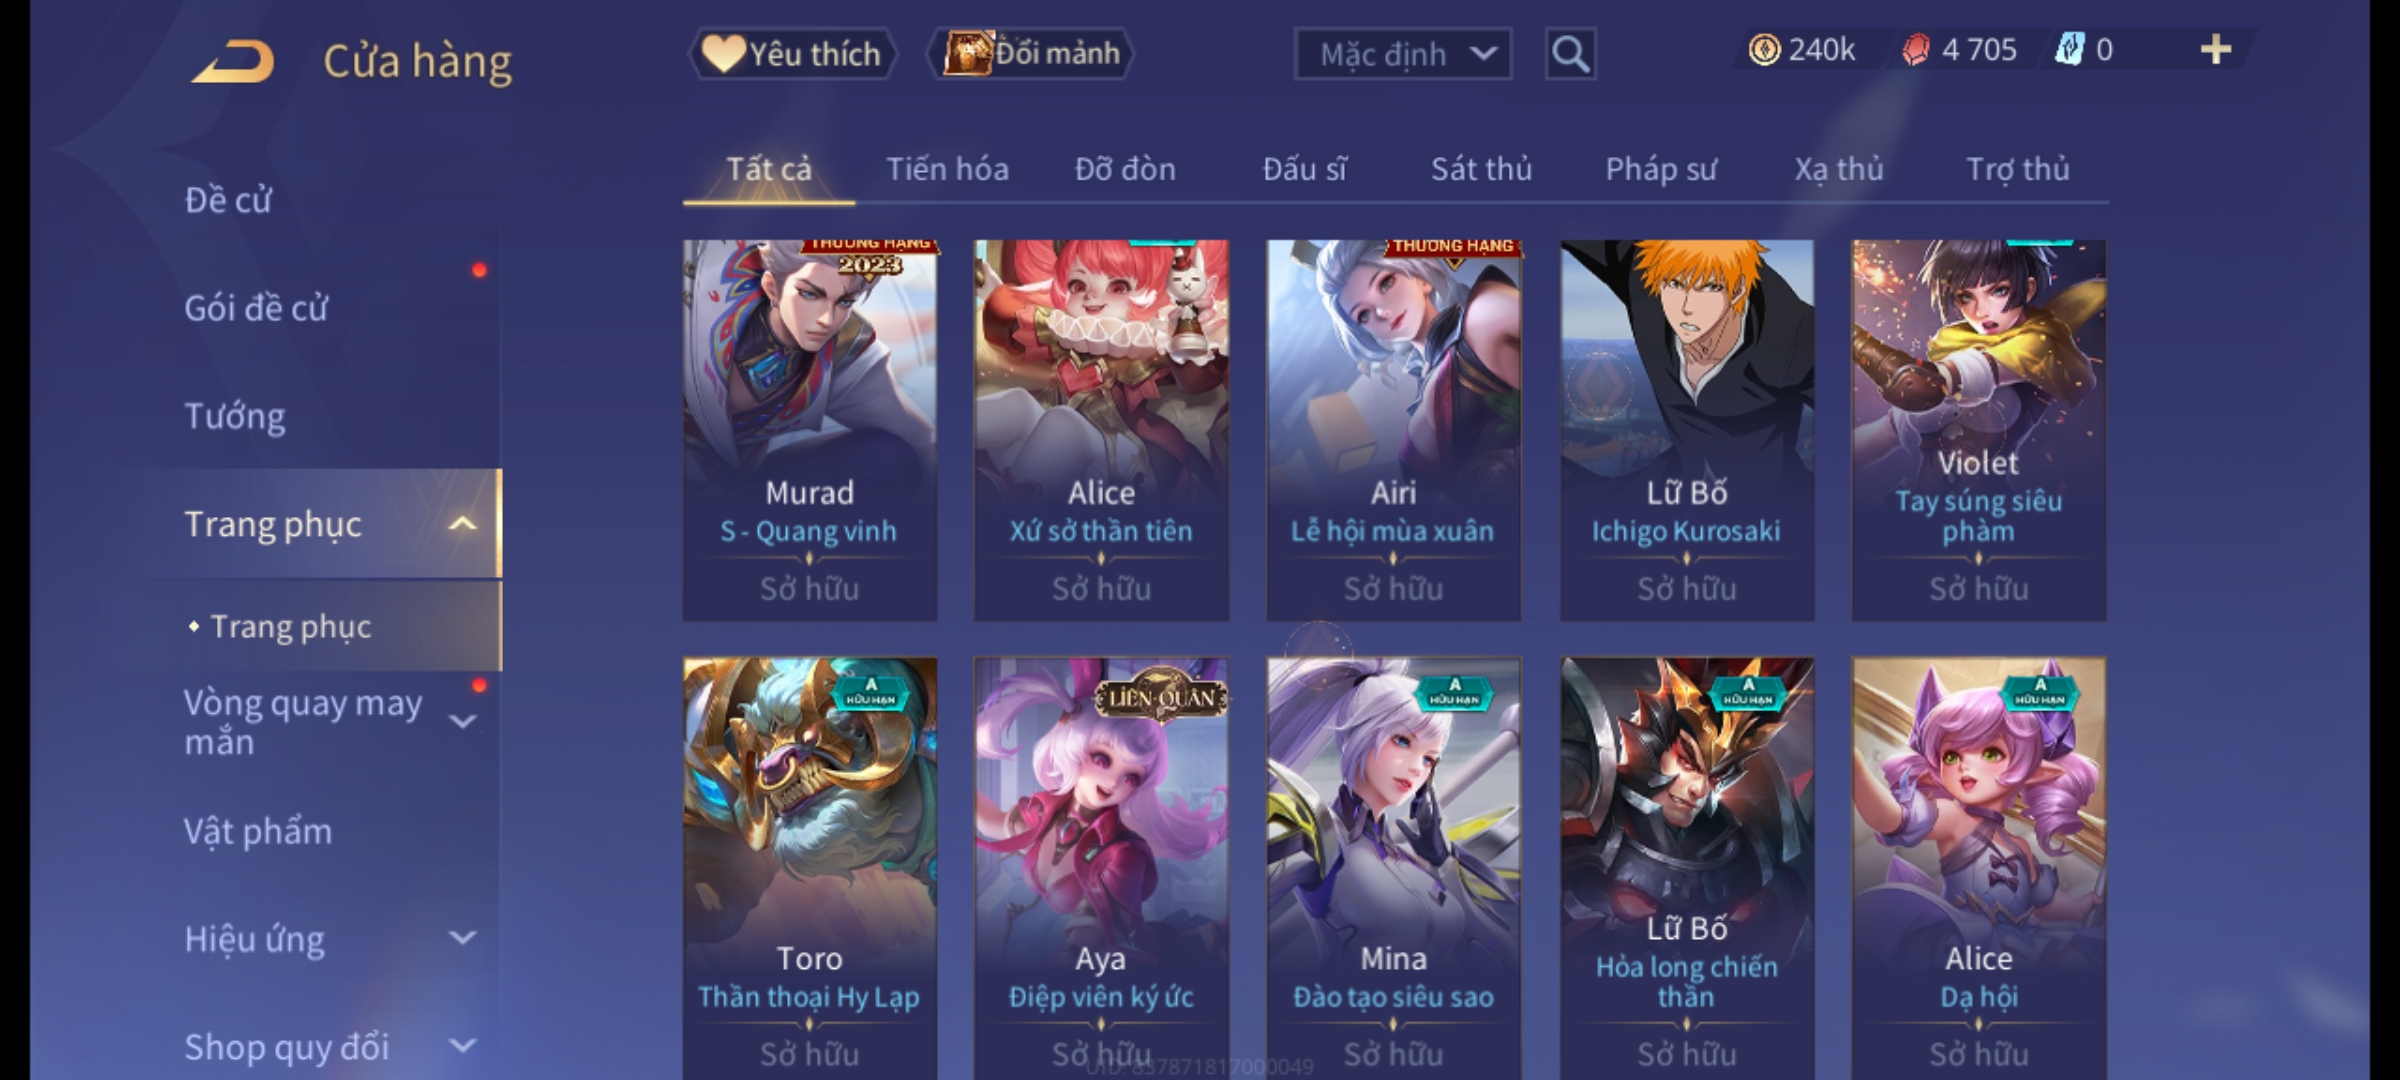Expand the Shop quy đổi section

(x=462, y=1046)
